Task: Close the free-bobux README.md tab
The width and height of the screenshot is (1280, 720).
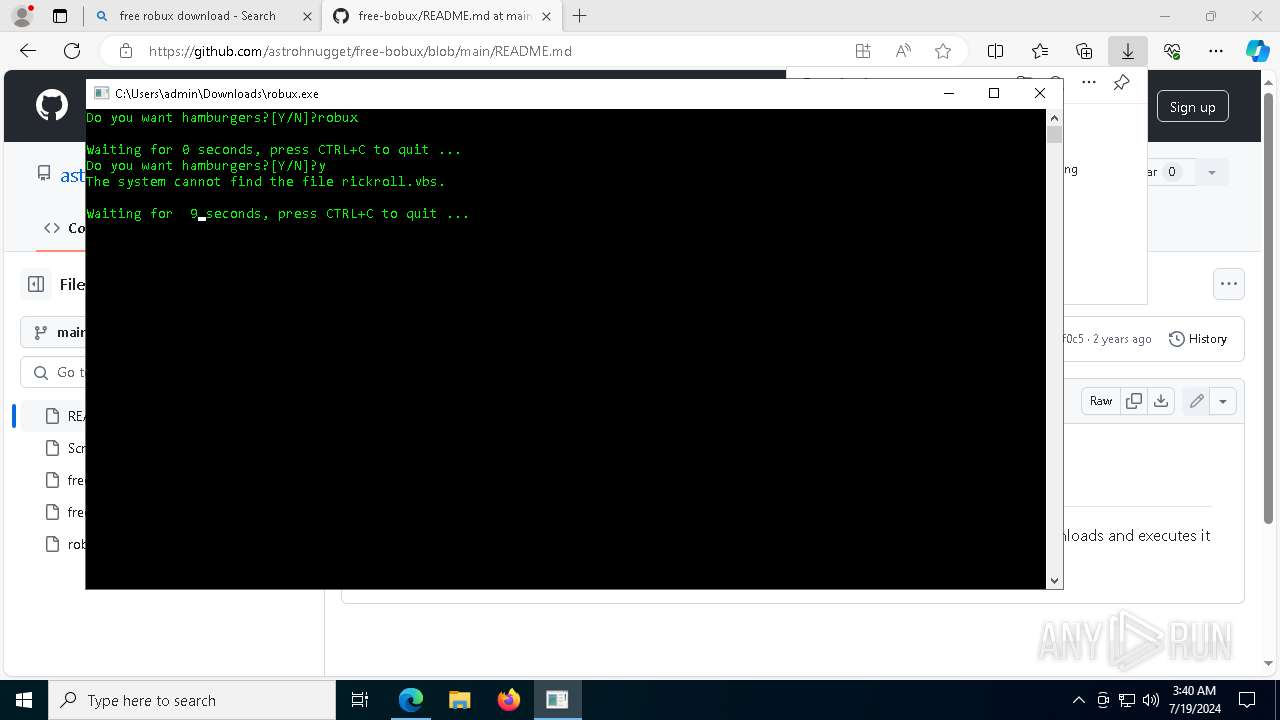Action: (546, 16)
